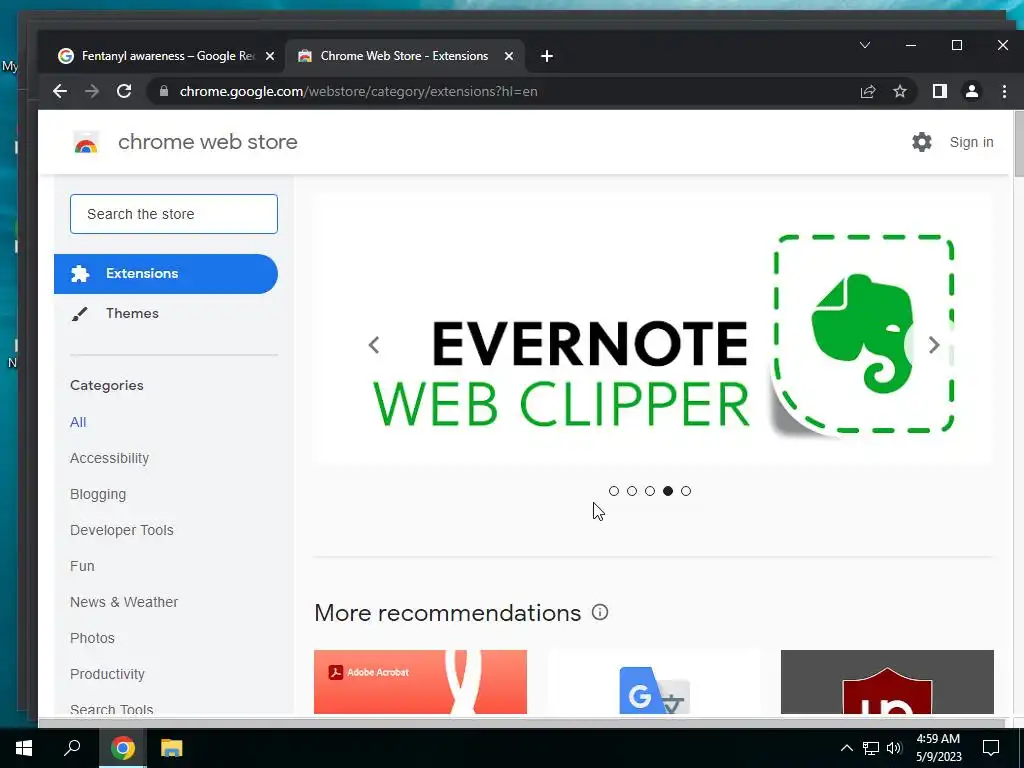The image size is (1024, 768).
Task: Open network status tray icon
Action: click(x=871, y=748)
